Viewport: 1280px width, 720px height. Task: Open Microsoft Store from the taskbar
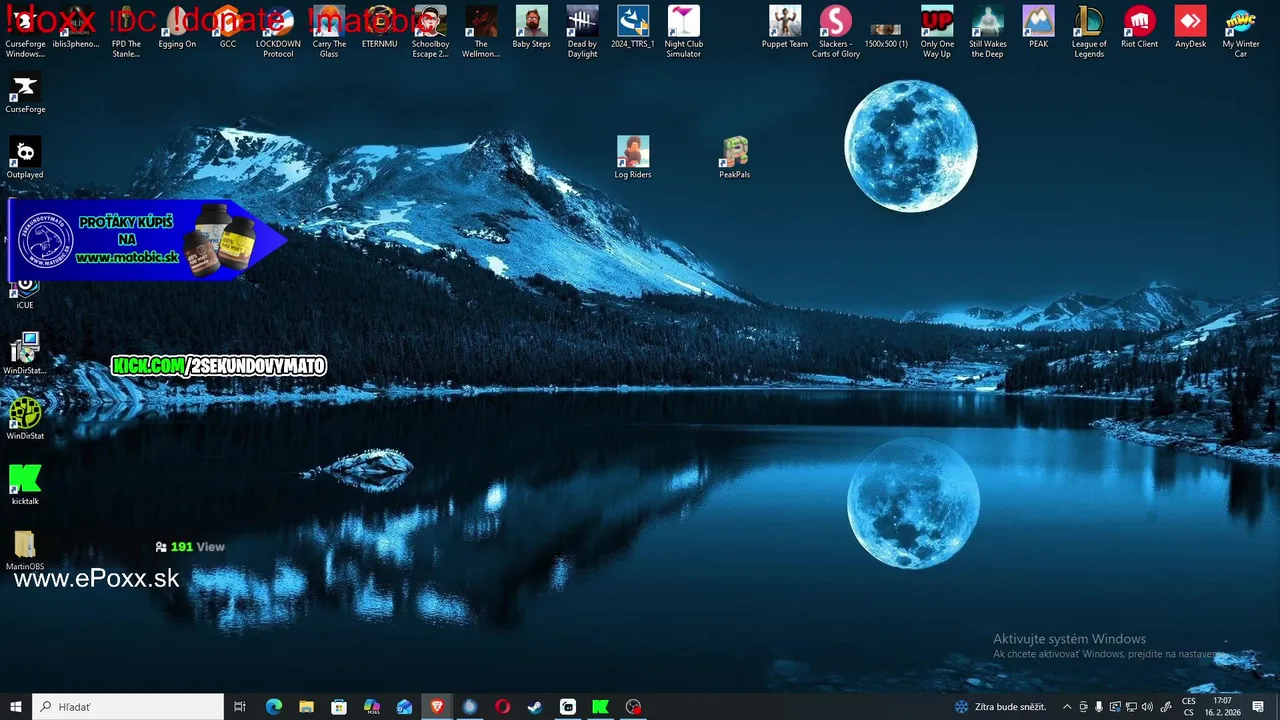pyautogui.click(x=339, y=707)
